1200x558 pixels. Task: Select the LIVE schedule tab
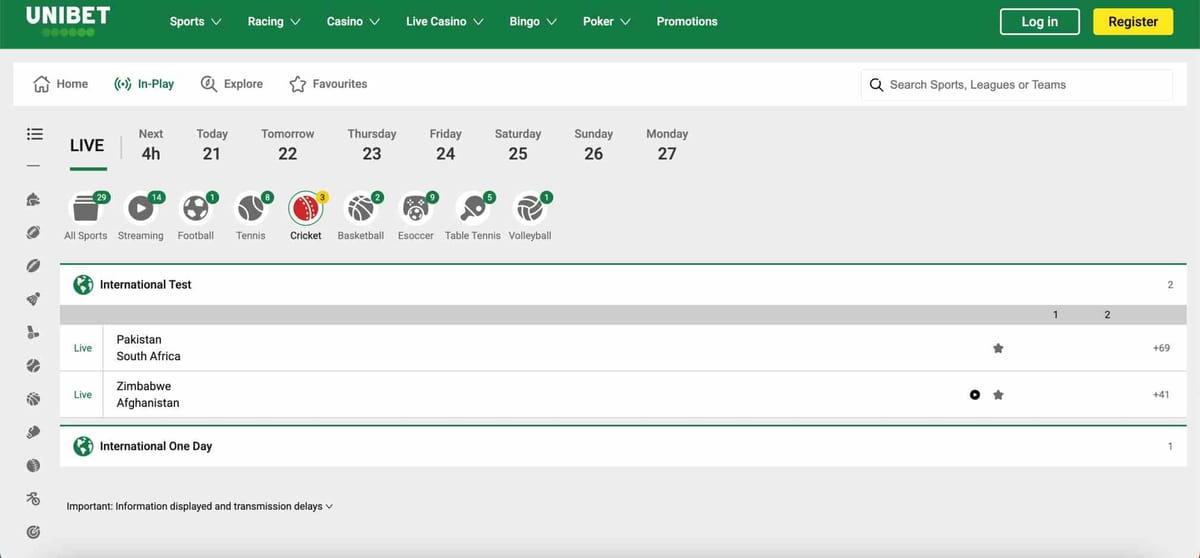point(87,146)
